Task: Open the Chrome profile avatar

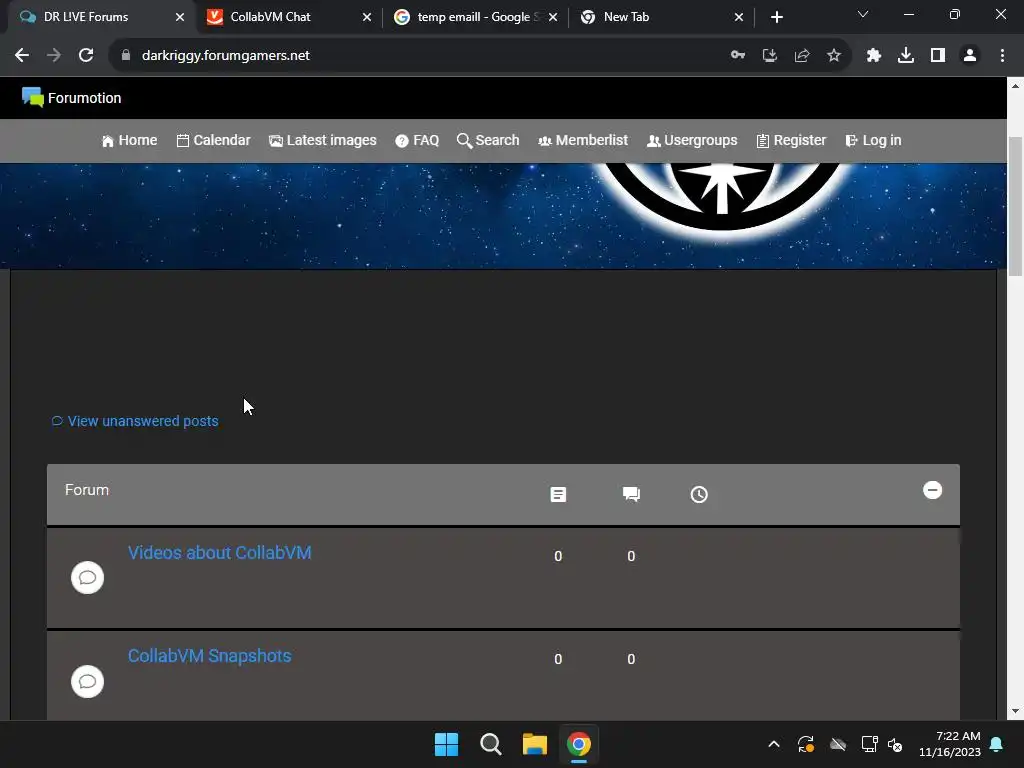Action: [970, 56]
